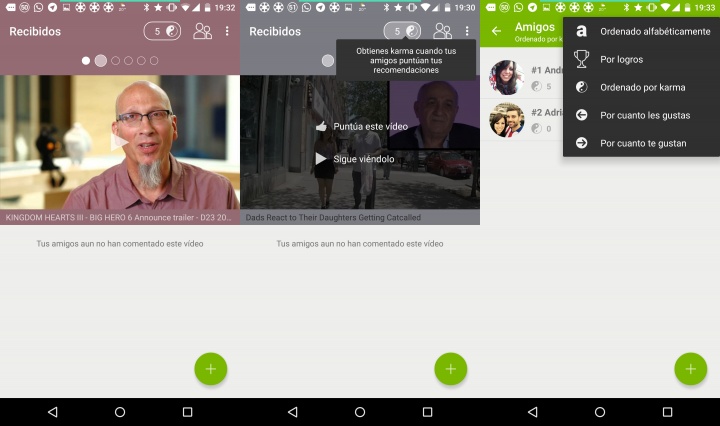The height and width of the screenshot is (426, 720).
Task: Choose Sigue viéndolo option
Action: click(x=364, y=159)
